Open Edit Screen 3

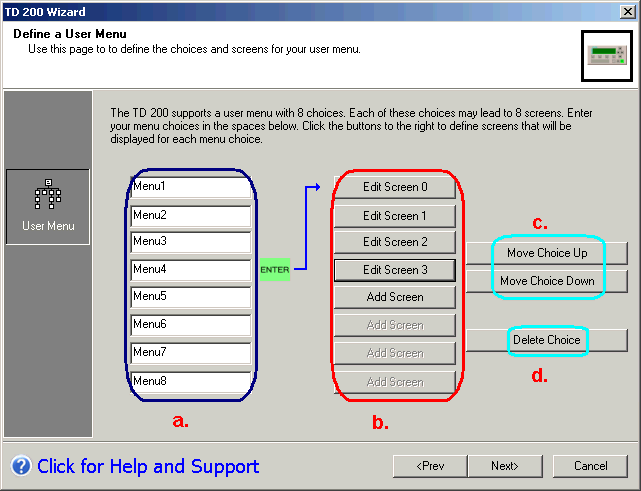coord(395,270)
